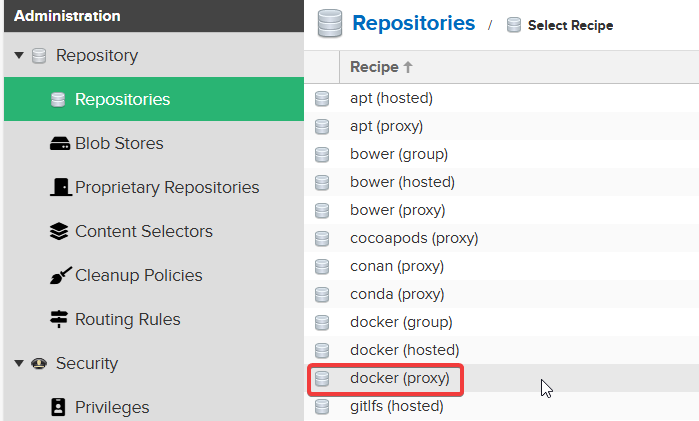699x421 pixels.
Task: Click the Blob Stores drive icon
Action: point(59,144)
